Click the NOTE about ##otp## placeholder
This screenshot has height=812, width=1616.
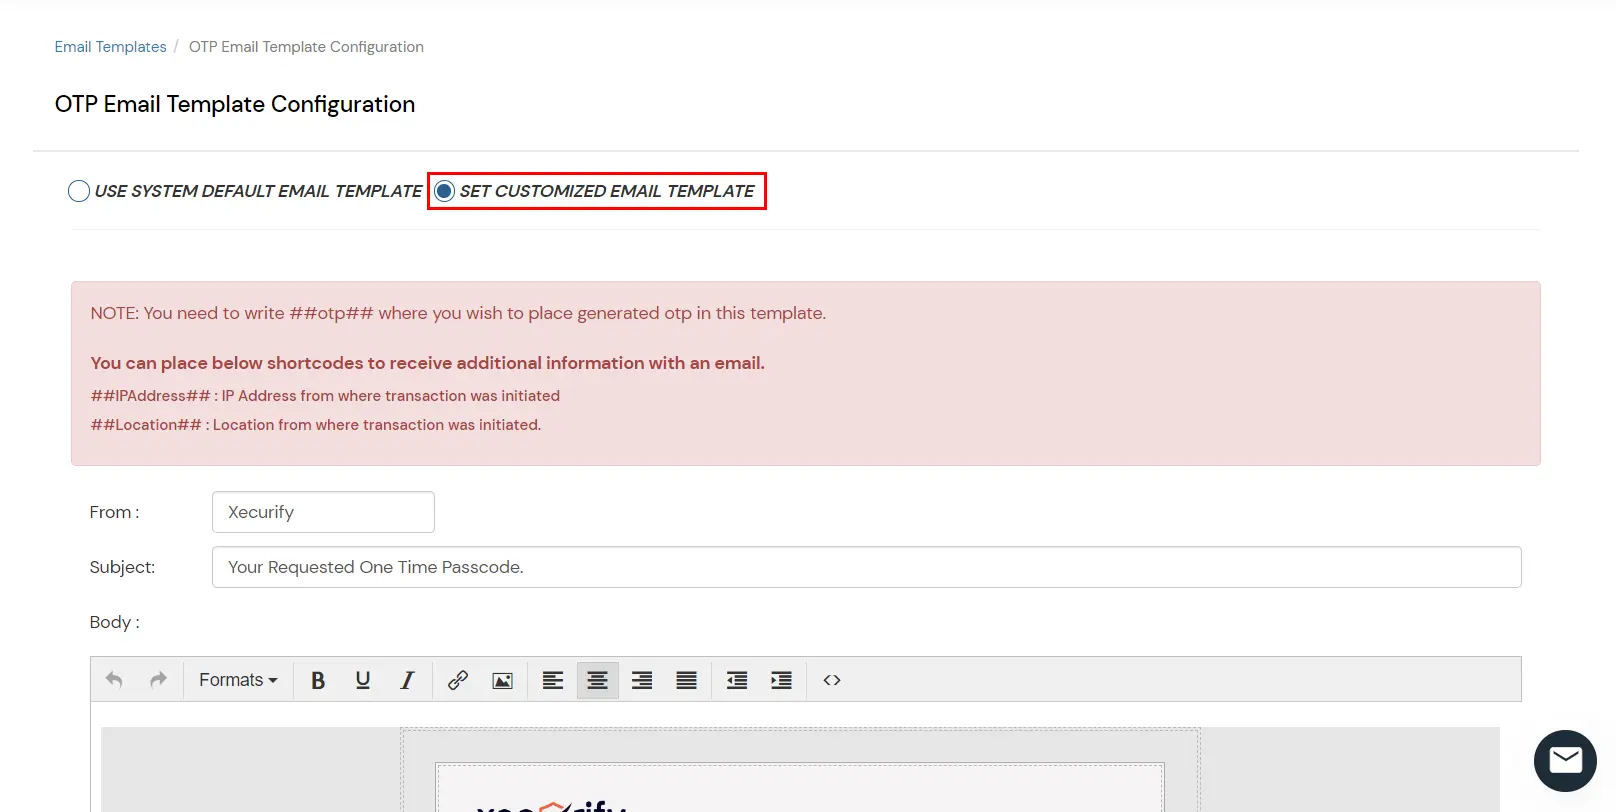[458, 313]
